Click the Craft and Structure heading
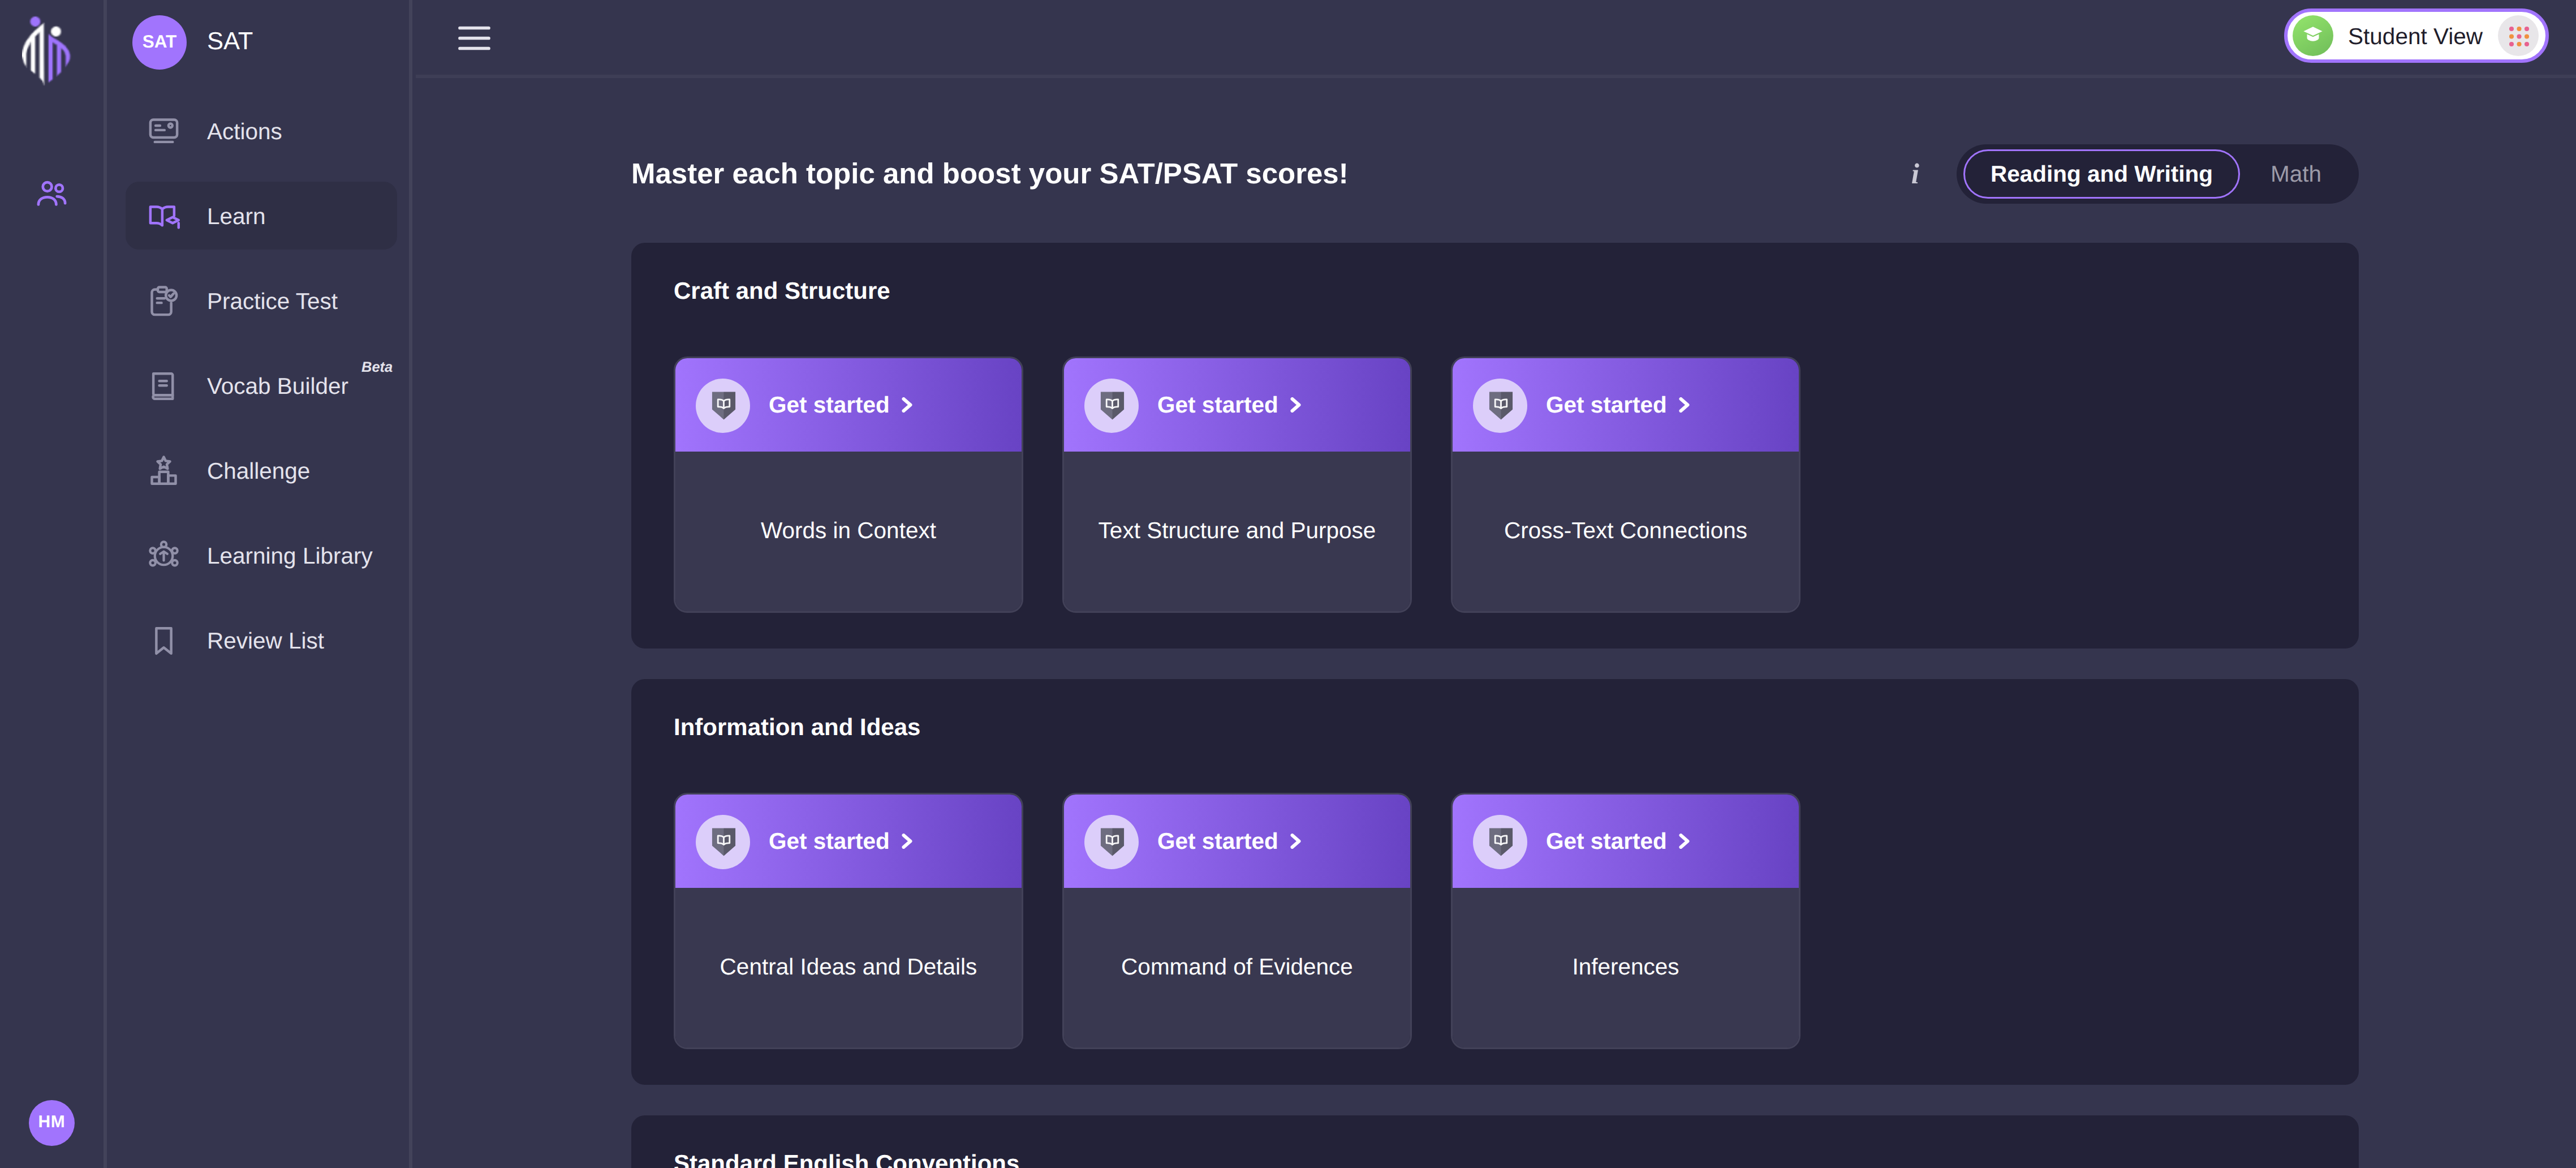2576x1168 pixels. point(781,291)
